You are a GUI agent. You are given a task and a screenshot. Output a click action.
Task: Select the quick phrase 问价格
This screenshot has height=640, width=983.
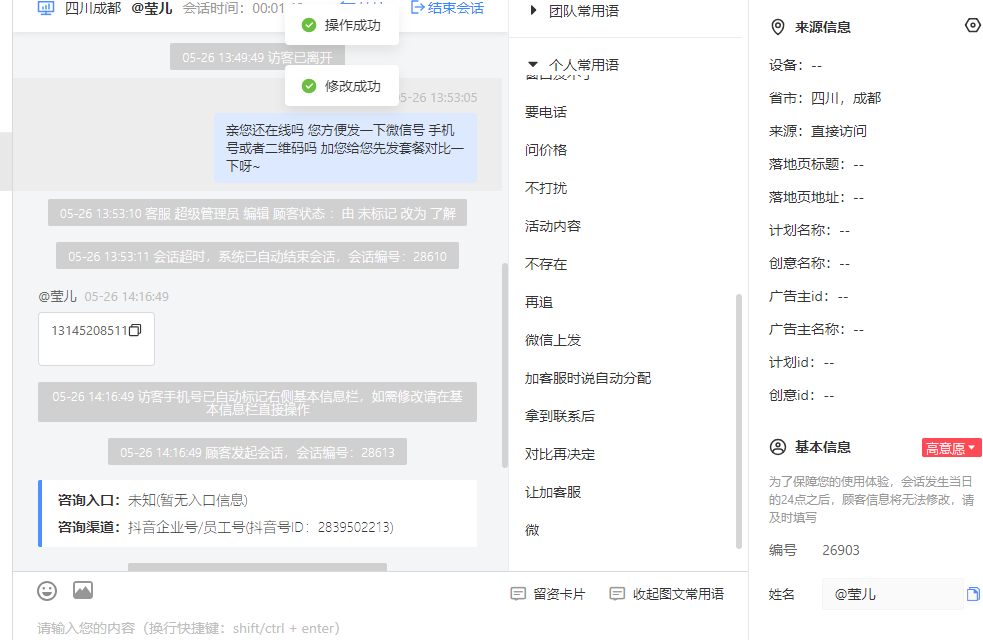546,150
